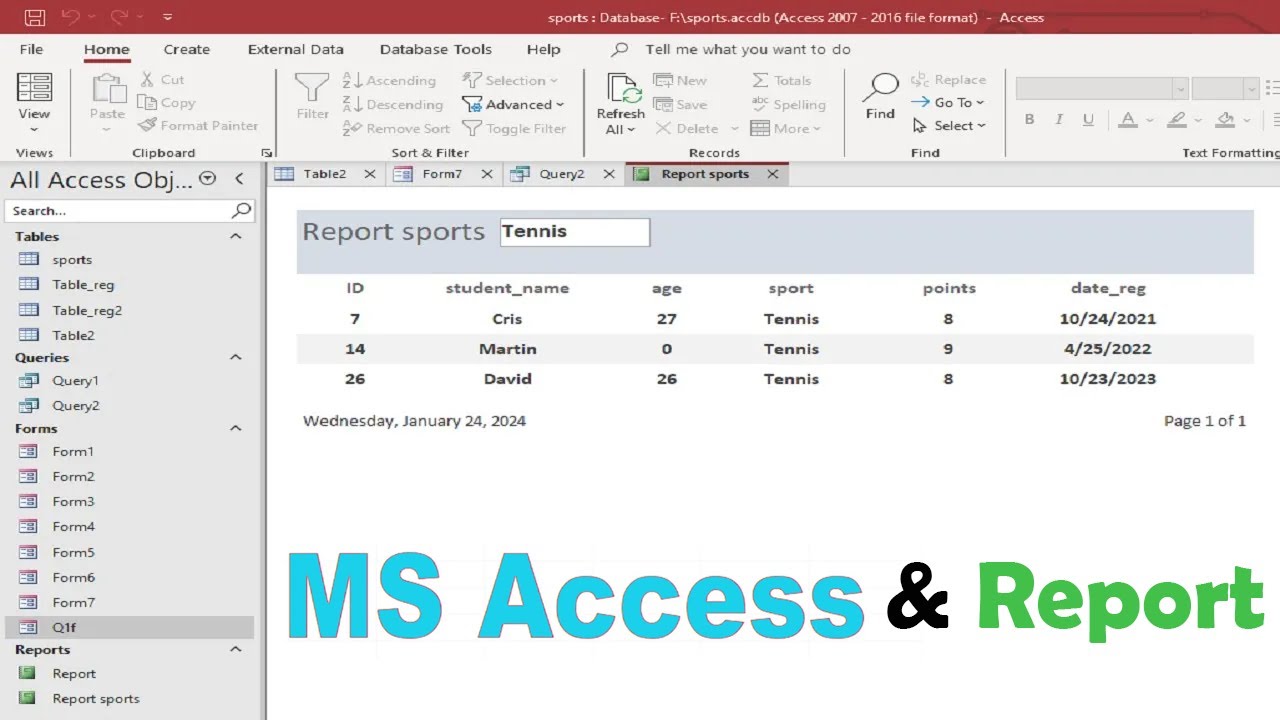This screenshot has width=1280, height=720.
Task: Open Customize Quick Access Toolbar dropdown
Action: 167,17
